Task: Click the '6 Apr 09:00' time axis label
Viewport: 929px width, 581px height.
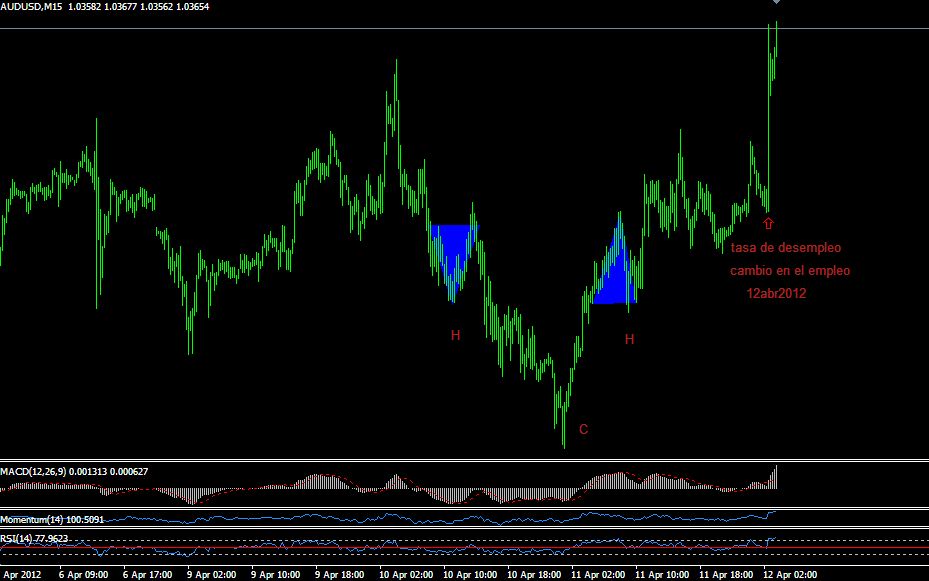Action: (x=83, y=575)
